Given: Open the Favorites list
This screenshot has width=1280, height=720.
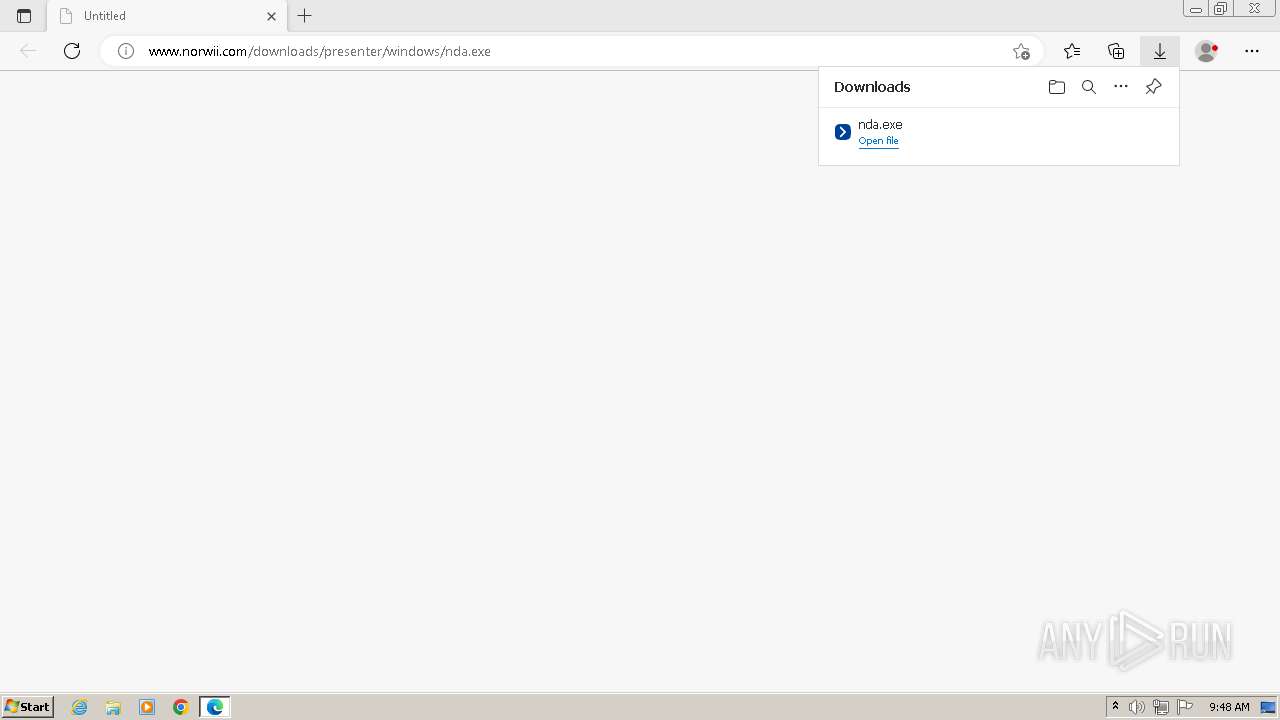Looking at the screenshot, I should click(x=1072, y=51).
